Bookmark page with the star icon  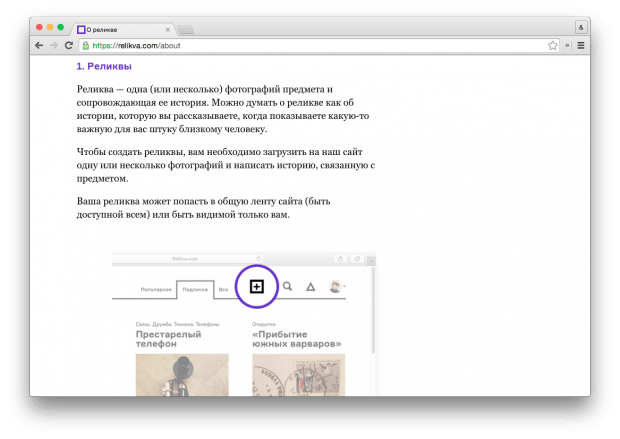coord(552,45)
